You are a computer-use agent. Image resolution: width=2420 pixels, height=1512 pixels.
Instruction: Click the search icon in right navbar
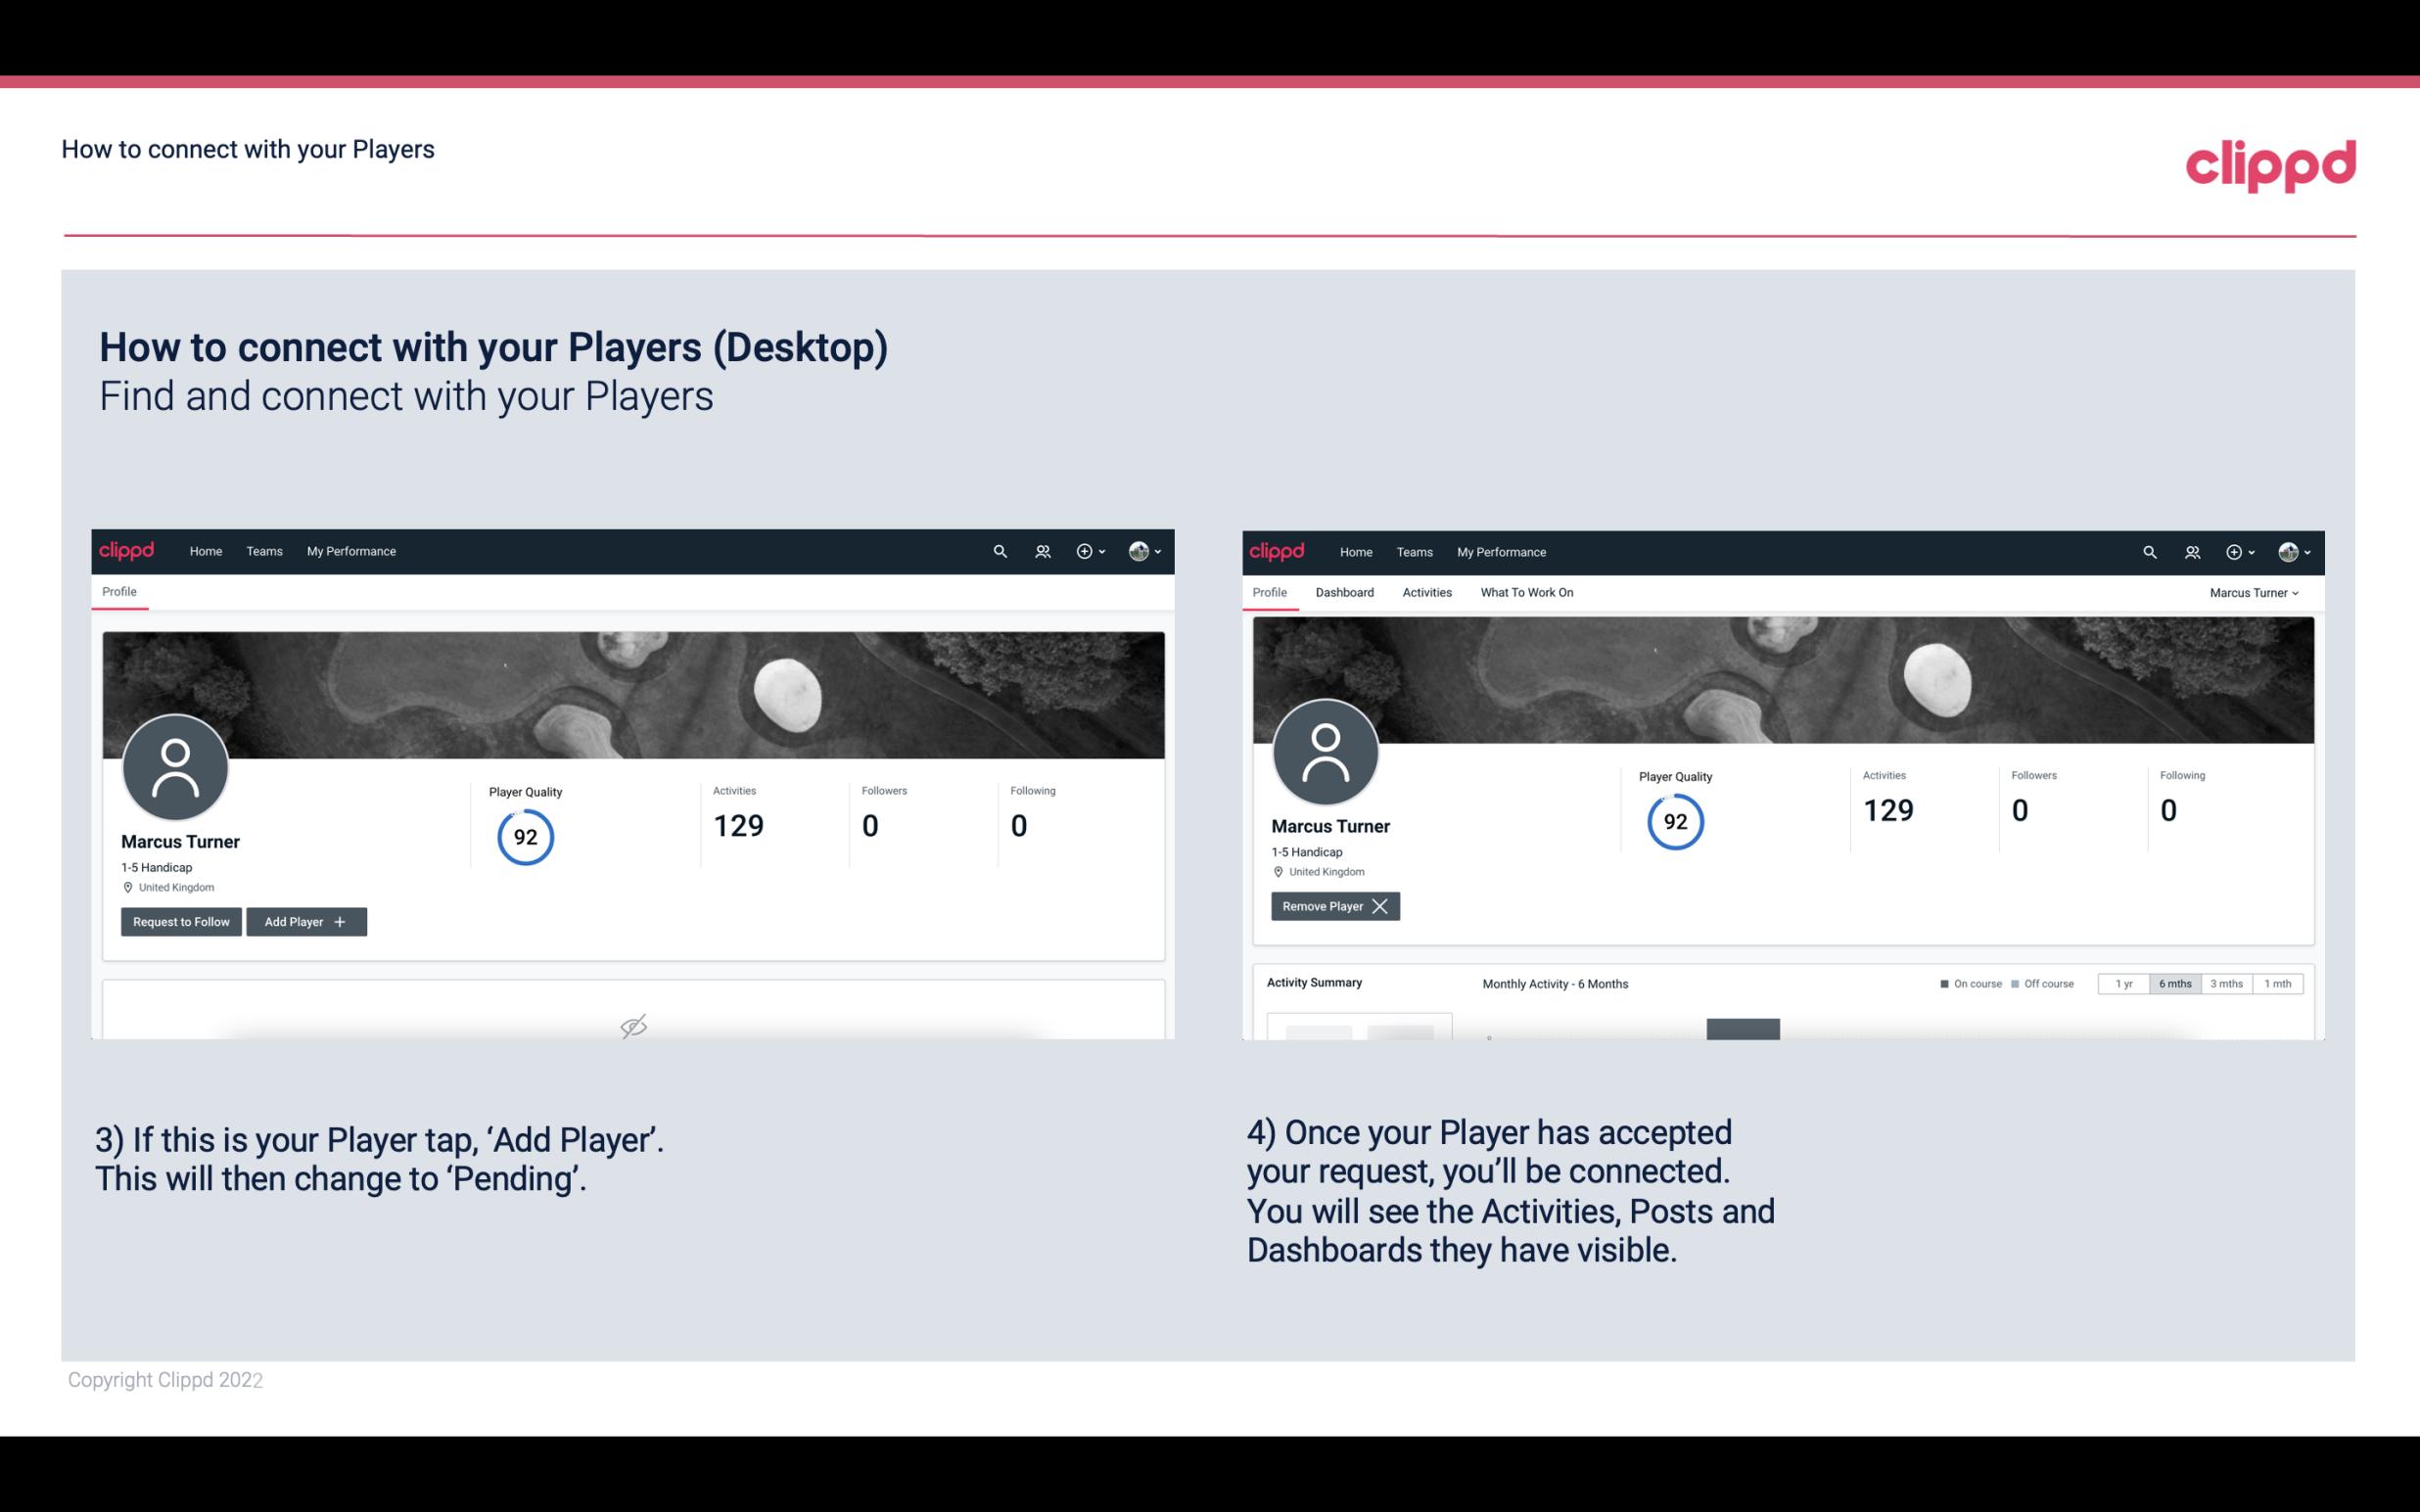click(x=2148, y=550)
